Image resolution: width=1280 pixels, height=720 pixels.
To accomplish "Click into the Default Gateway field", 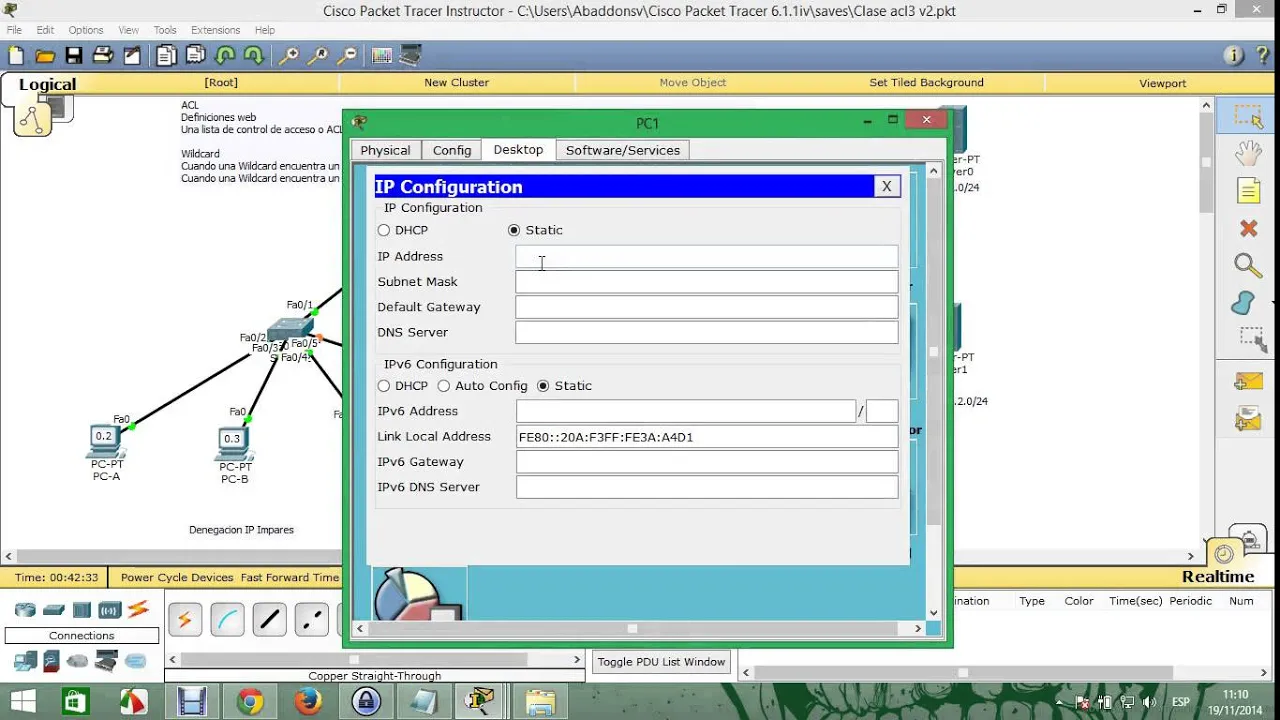I will (x=706, y=307).
